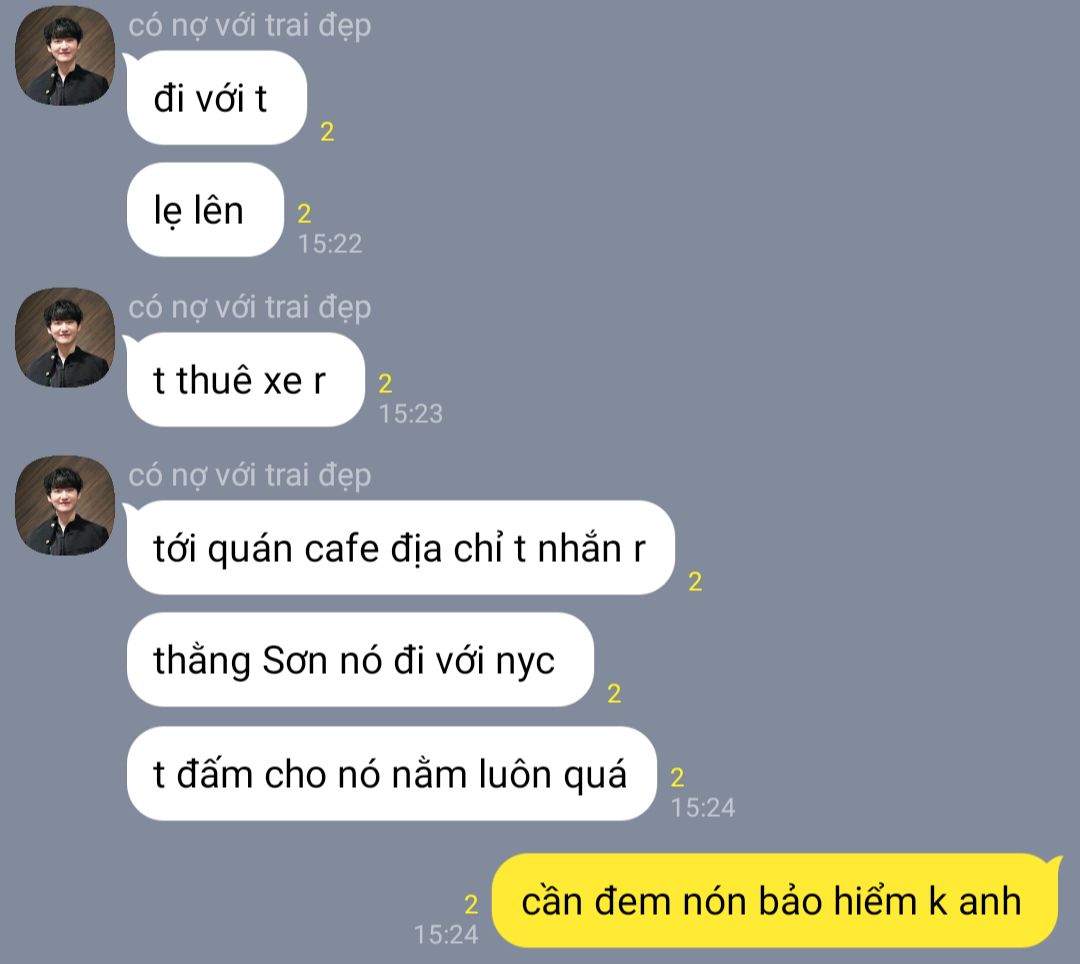Tap the 'thằng Sơn nó đi với nyc' bubble
The width and height of the screenshot is (1080, 964).
tap(360, 660)
